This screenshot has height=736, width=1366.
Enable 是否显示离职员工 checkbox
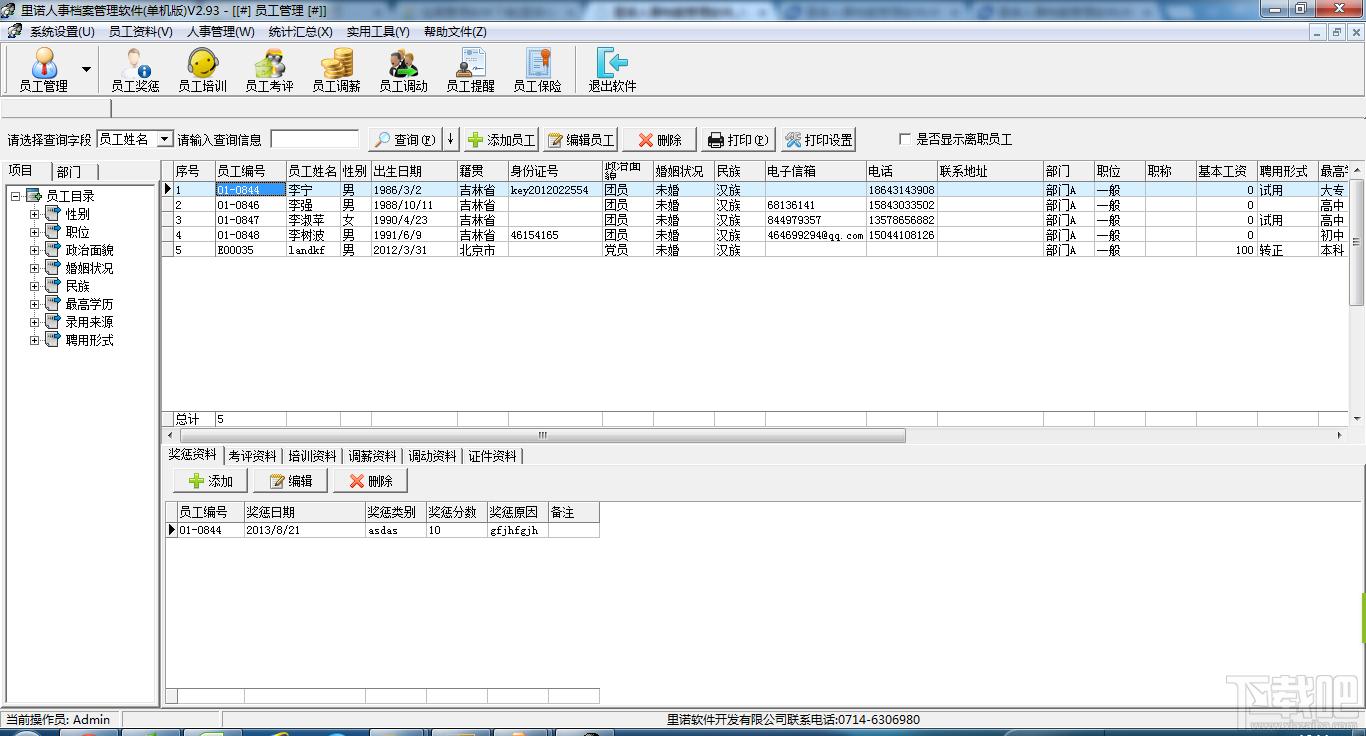(x=906, y=140)
